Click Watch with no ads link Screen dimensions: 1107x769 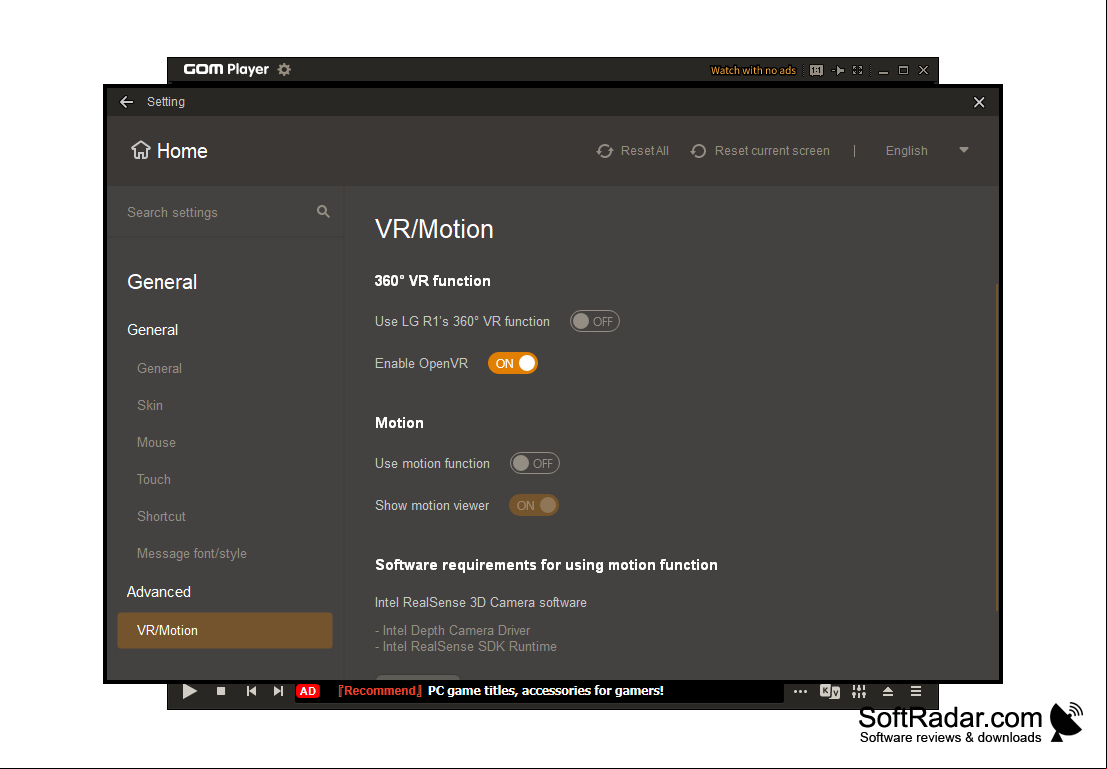tap(753, 70)
